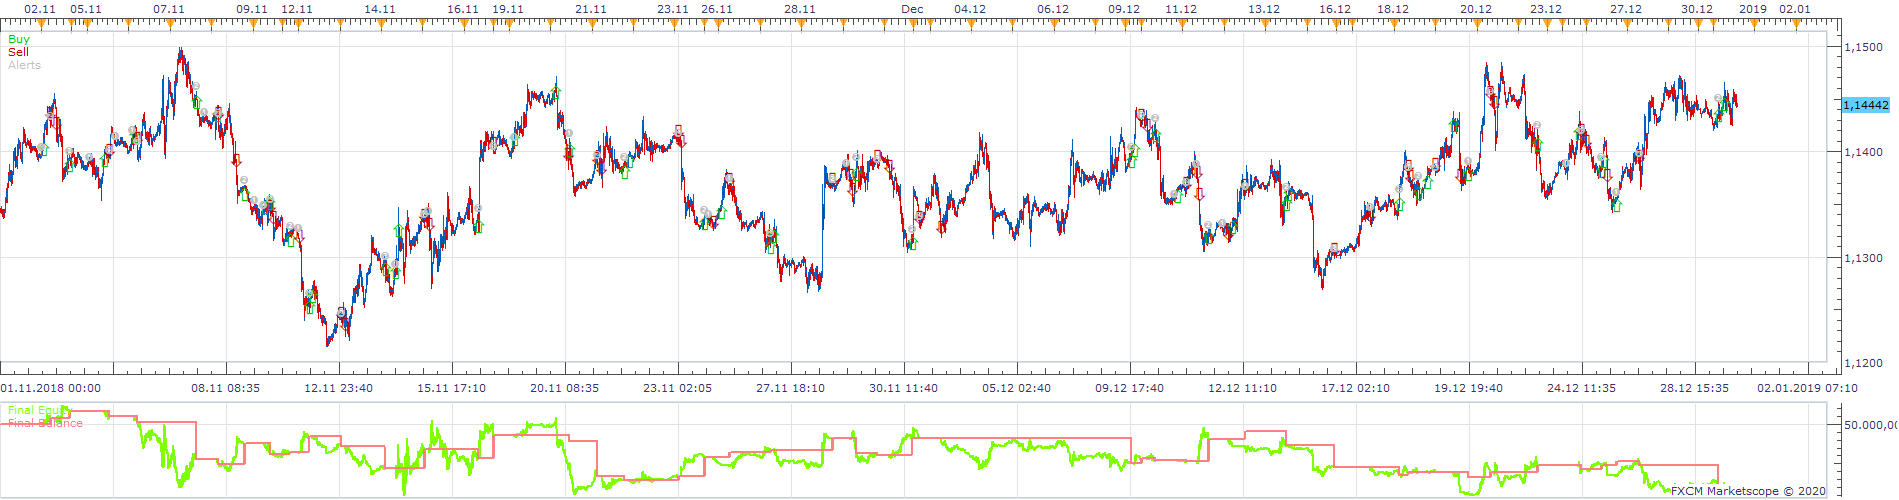The image size is (1899, 500).
Task: Click the 06.12 date on top axis
Action: tap(1053, 9)
